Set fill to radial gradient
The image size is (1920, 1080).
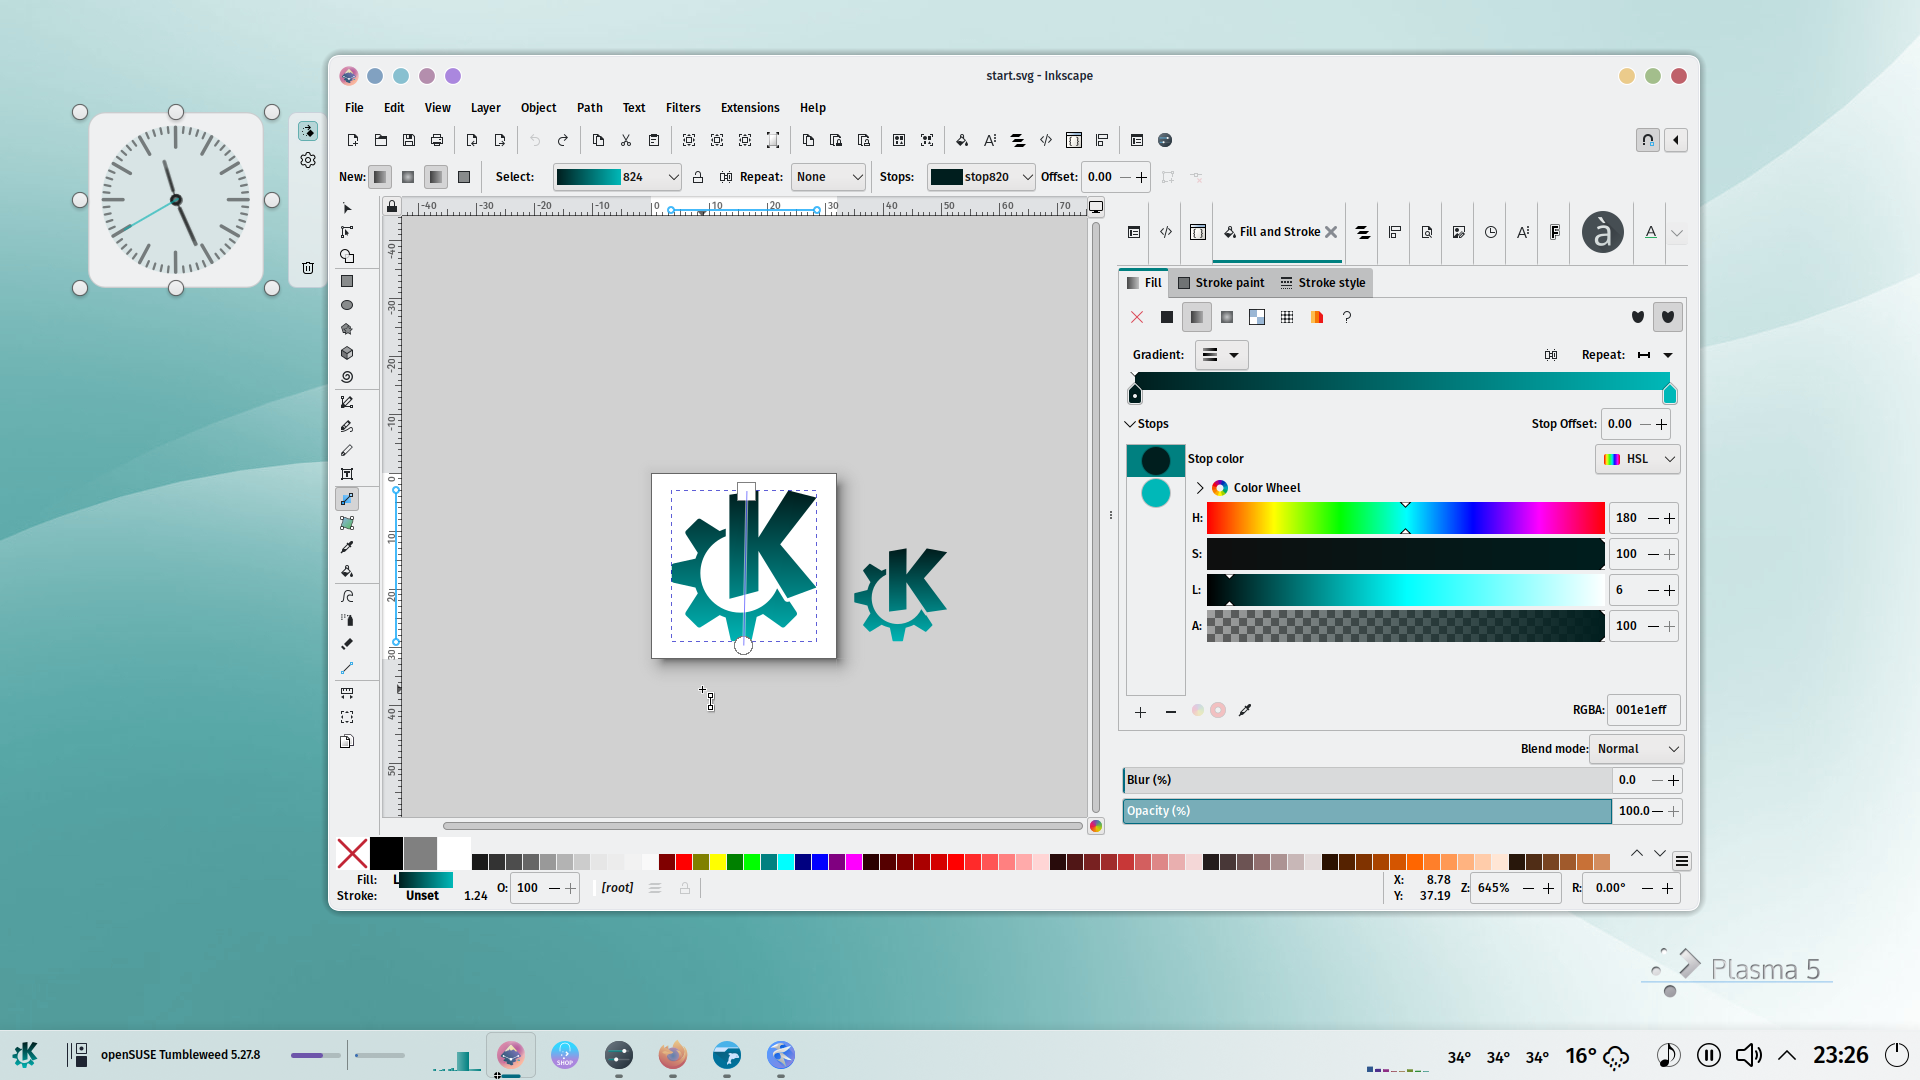(1227, 317)
